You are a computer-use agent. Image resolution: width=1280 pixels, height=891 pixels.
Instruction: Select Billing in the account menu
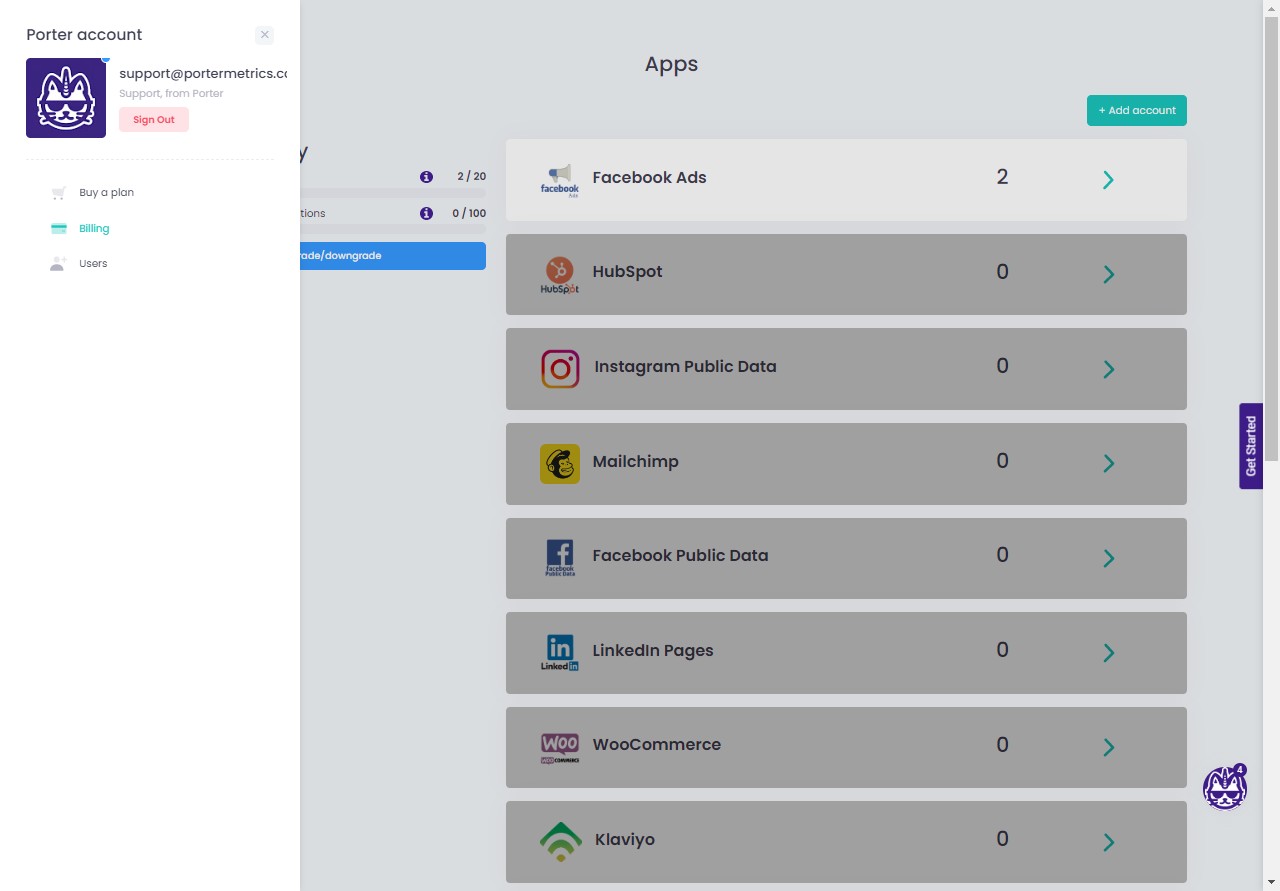click(94, 229)
